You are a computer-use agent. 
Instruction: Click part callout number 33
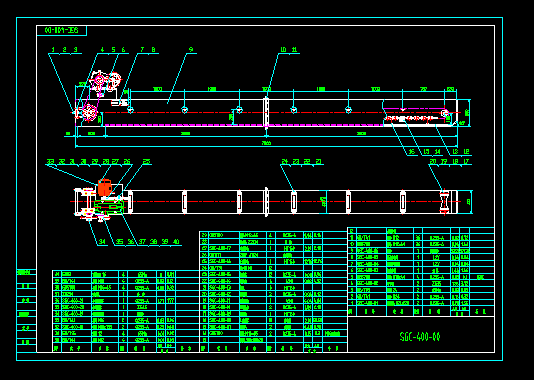click(50, 161)
